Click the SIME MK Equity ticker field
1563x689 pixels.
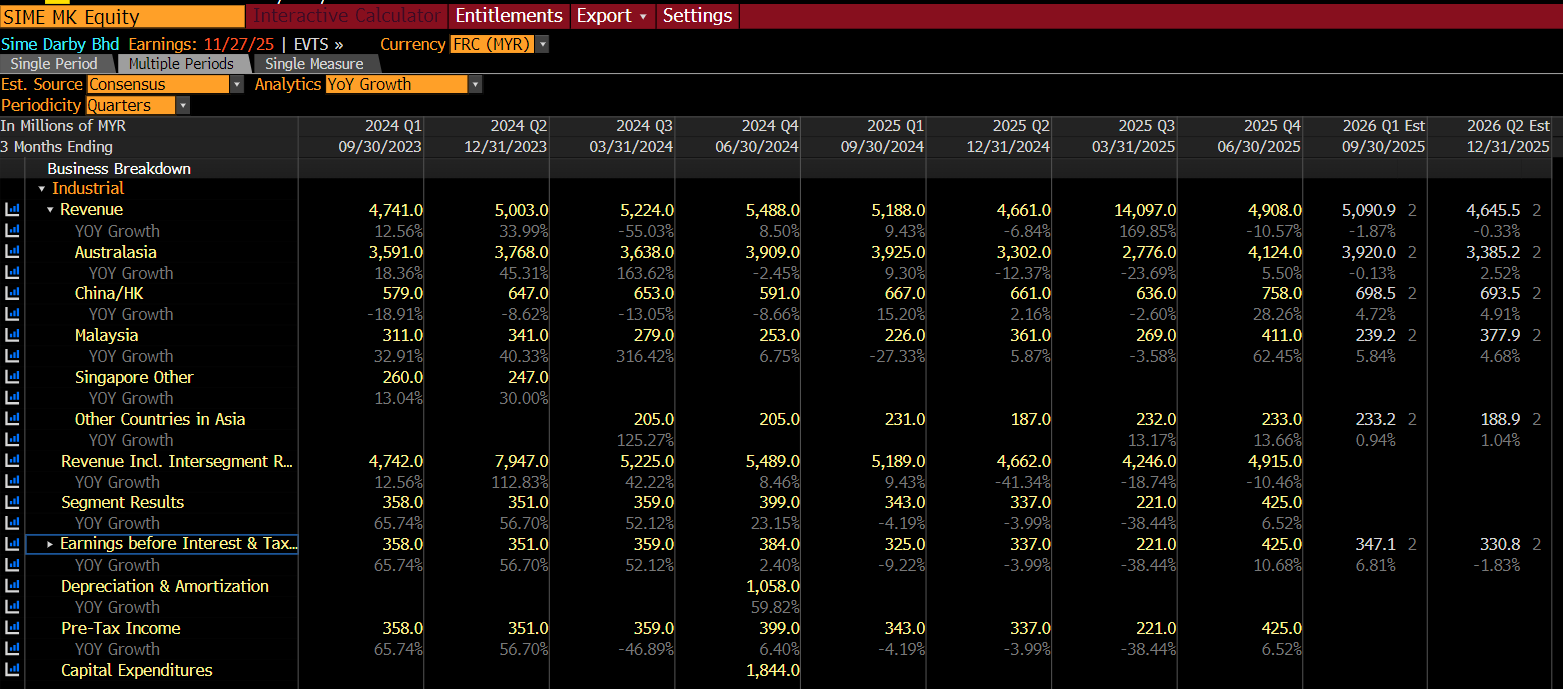(122, 16)
